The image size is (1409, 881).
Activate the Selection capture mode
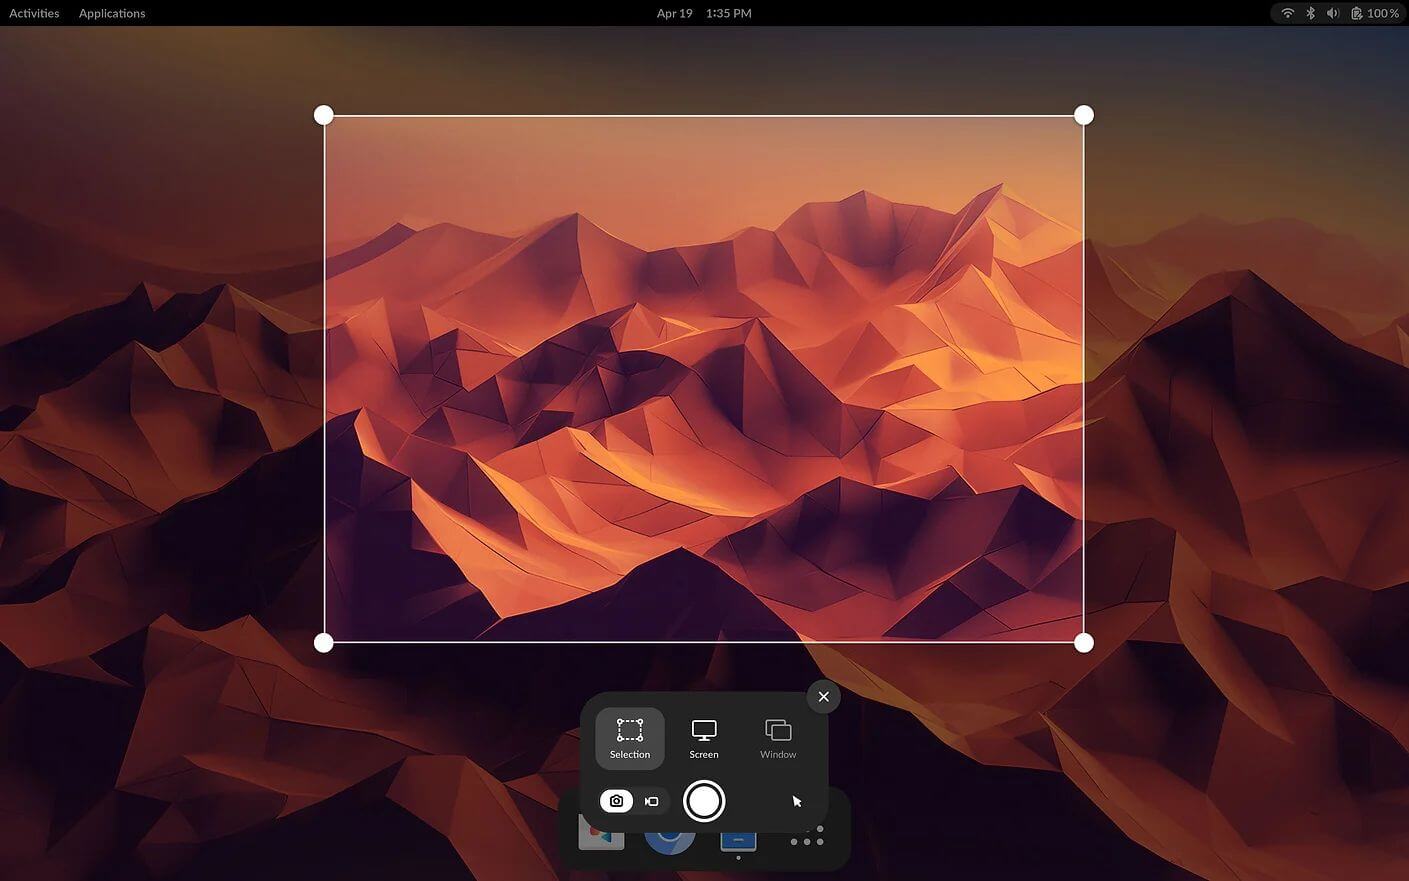click(629, 738)
